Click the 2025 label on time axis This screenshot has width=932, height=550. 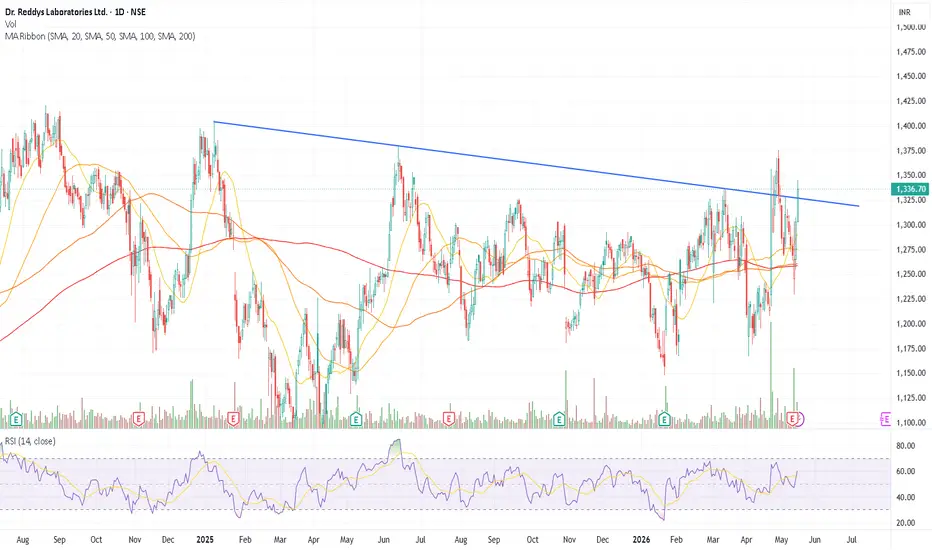pos(204,540)
